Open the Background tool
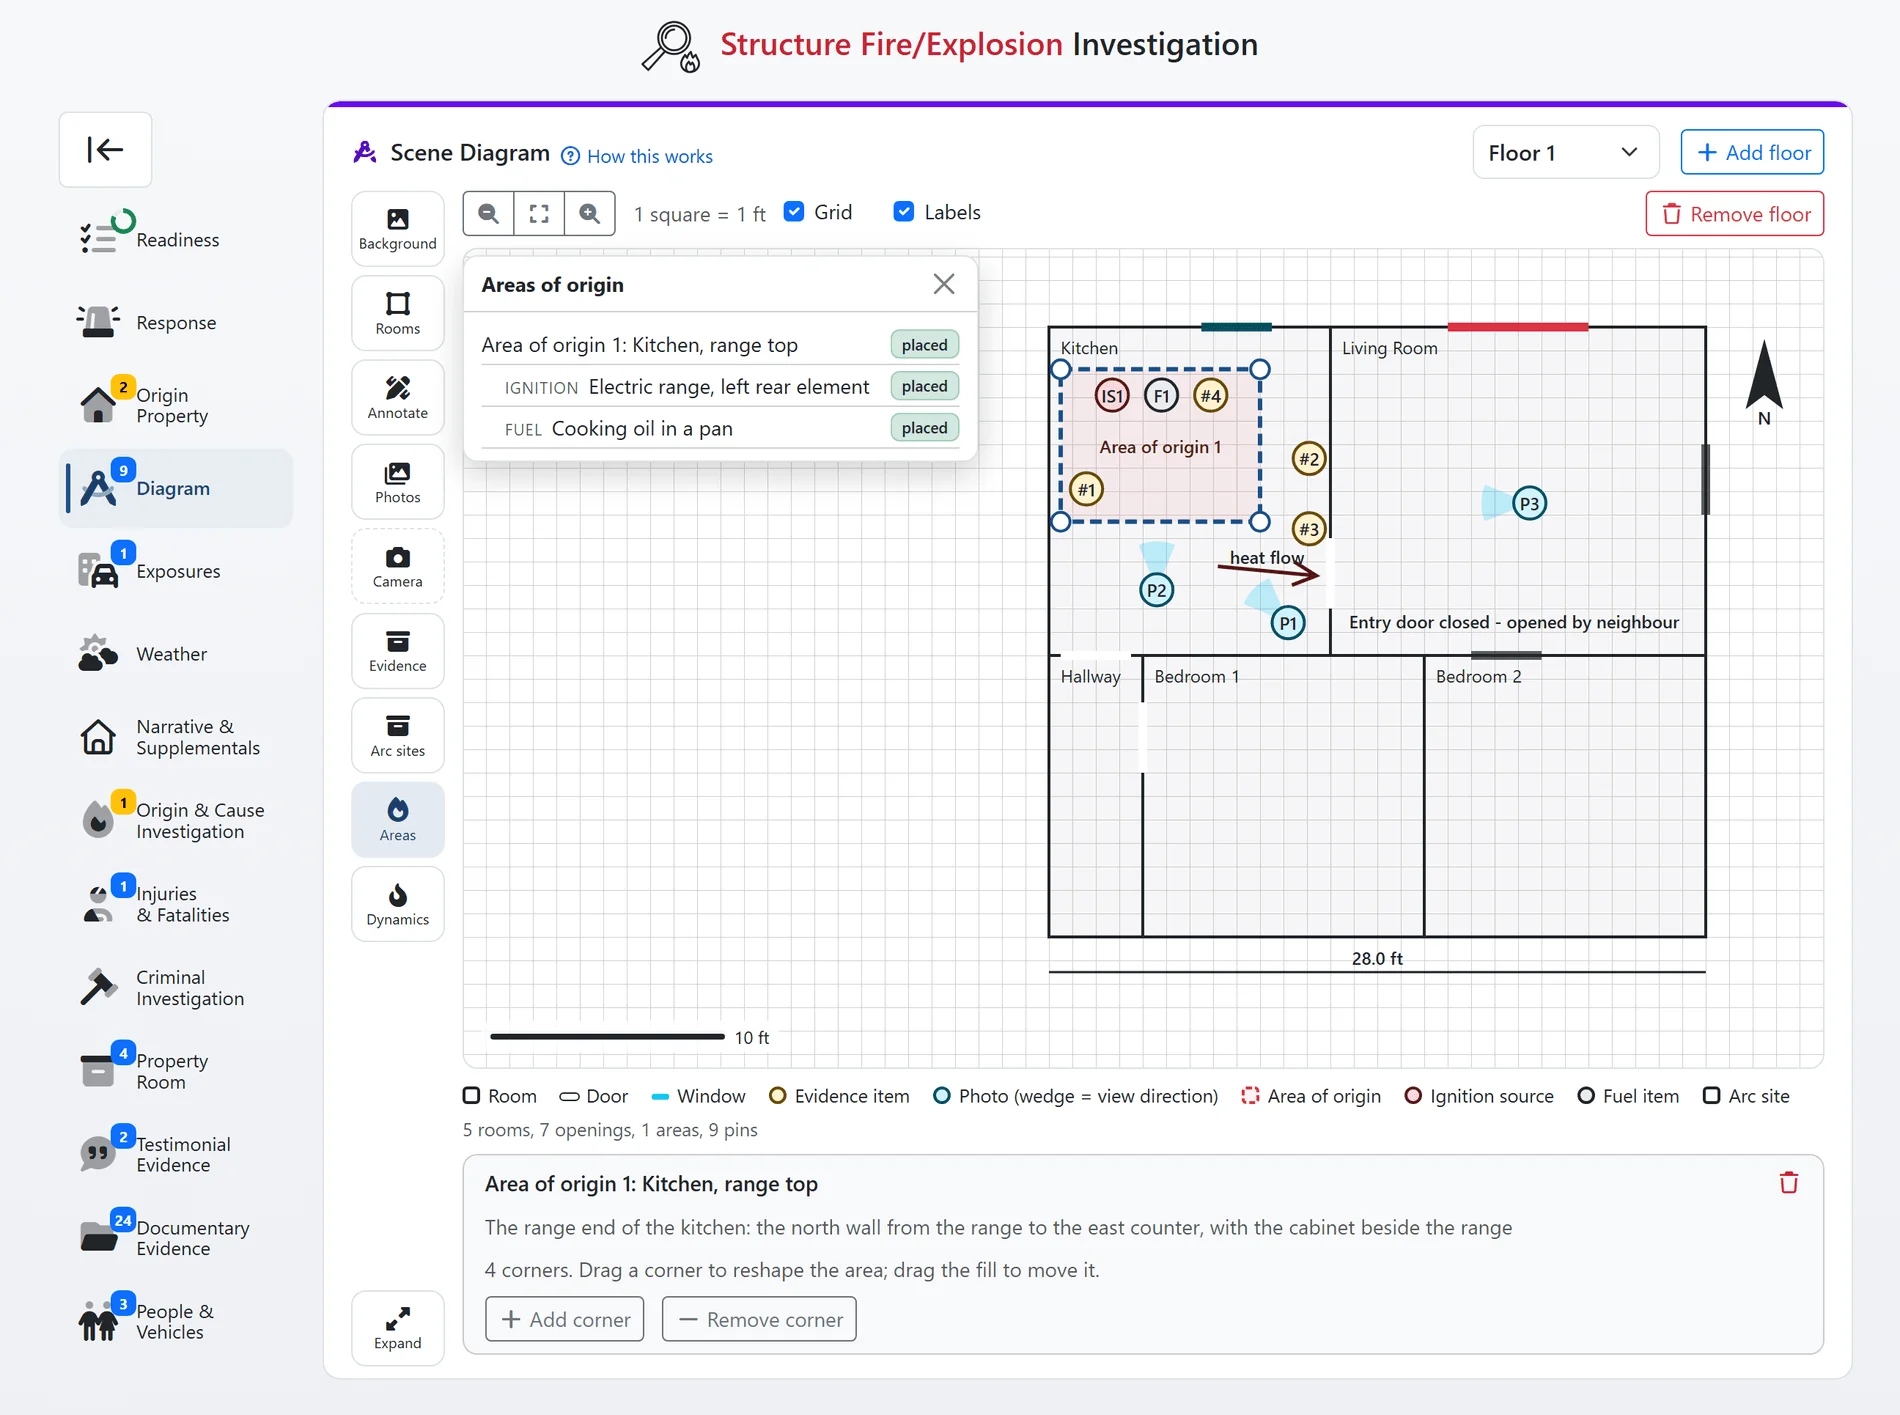1900x1415 pixels. pos(397,229)
